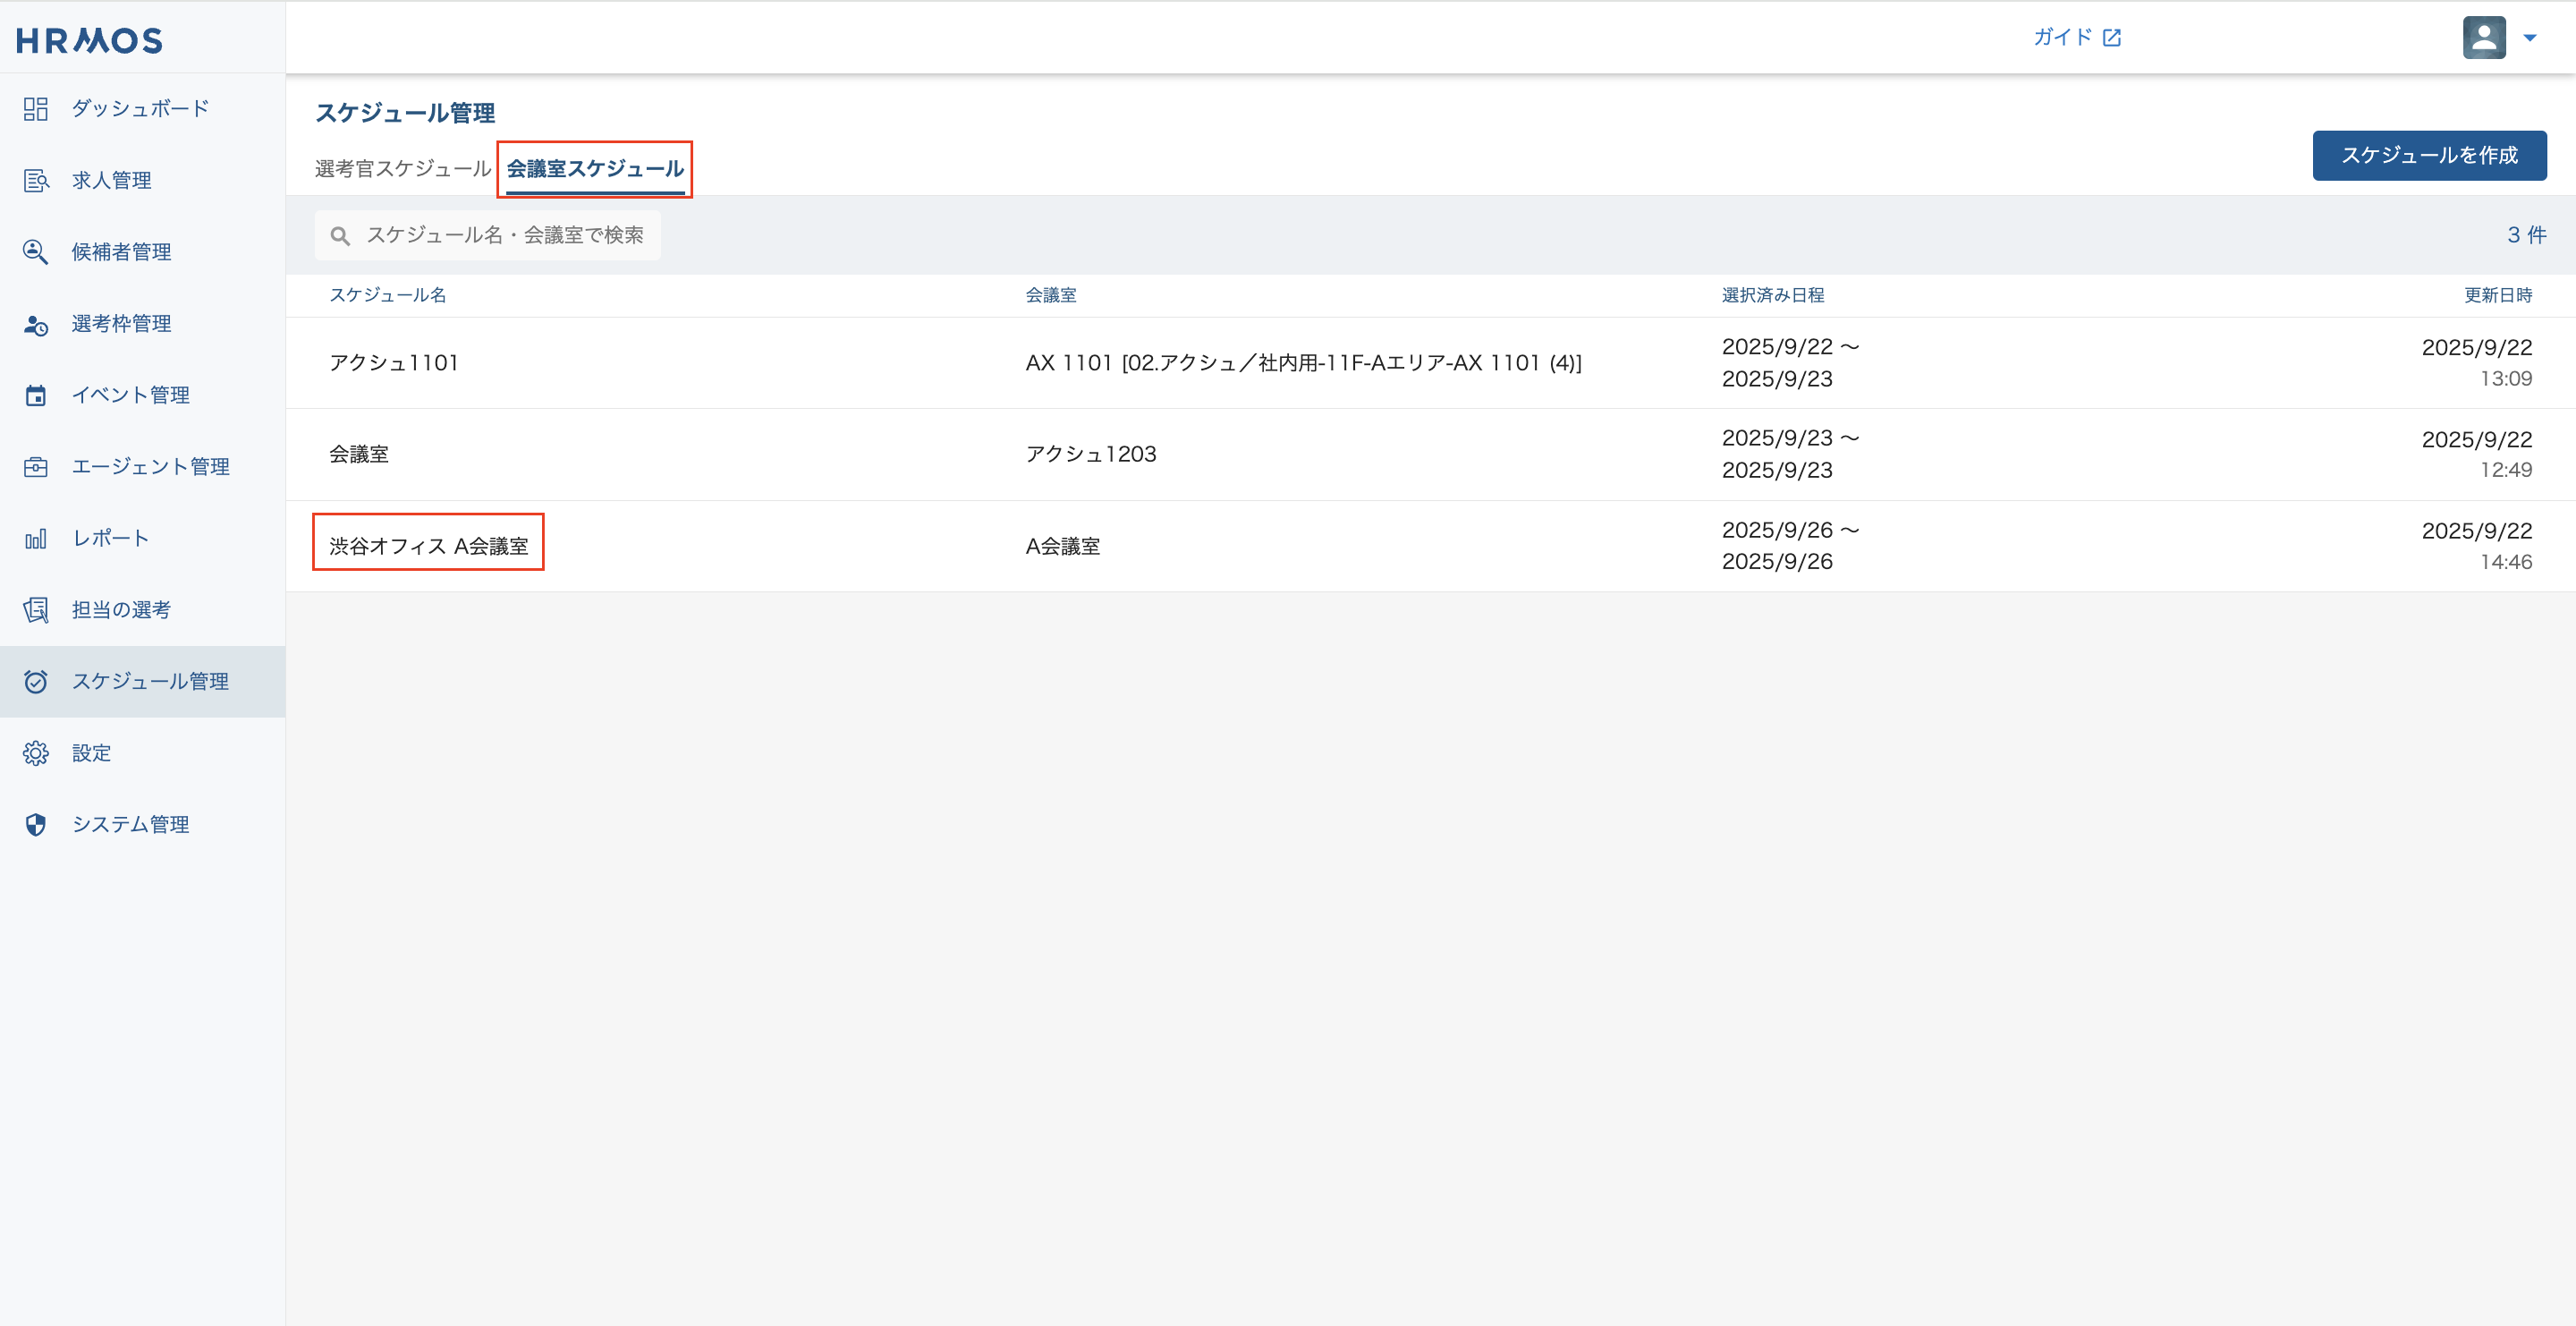Open the 渋谷オフィス A会議室 schedule

pyautogui.click(x=428, y=546)
